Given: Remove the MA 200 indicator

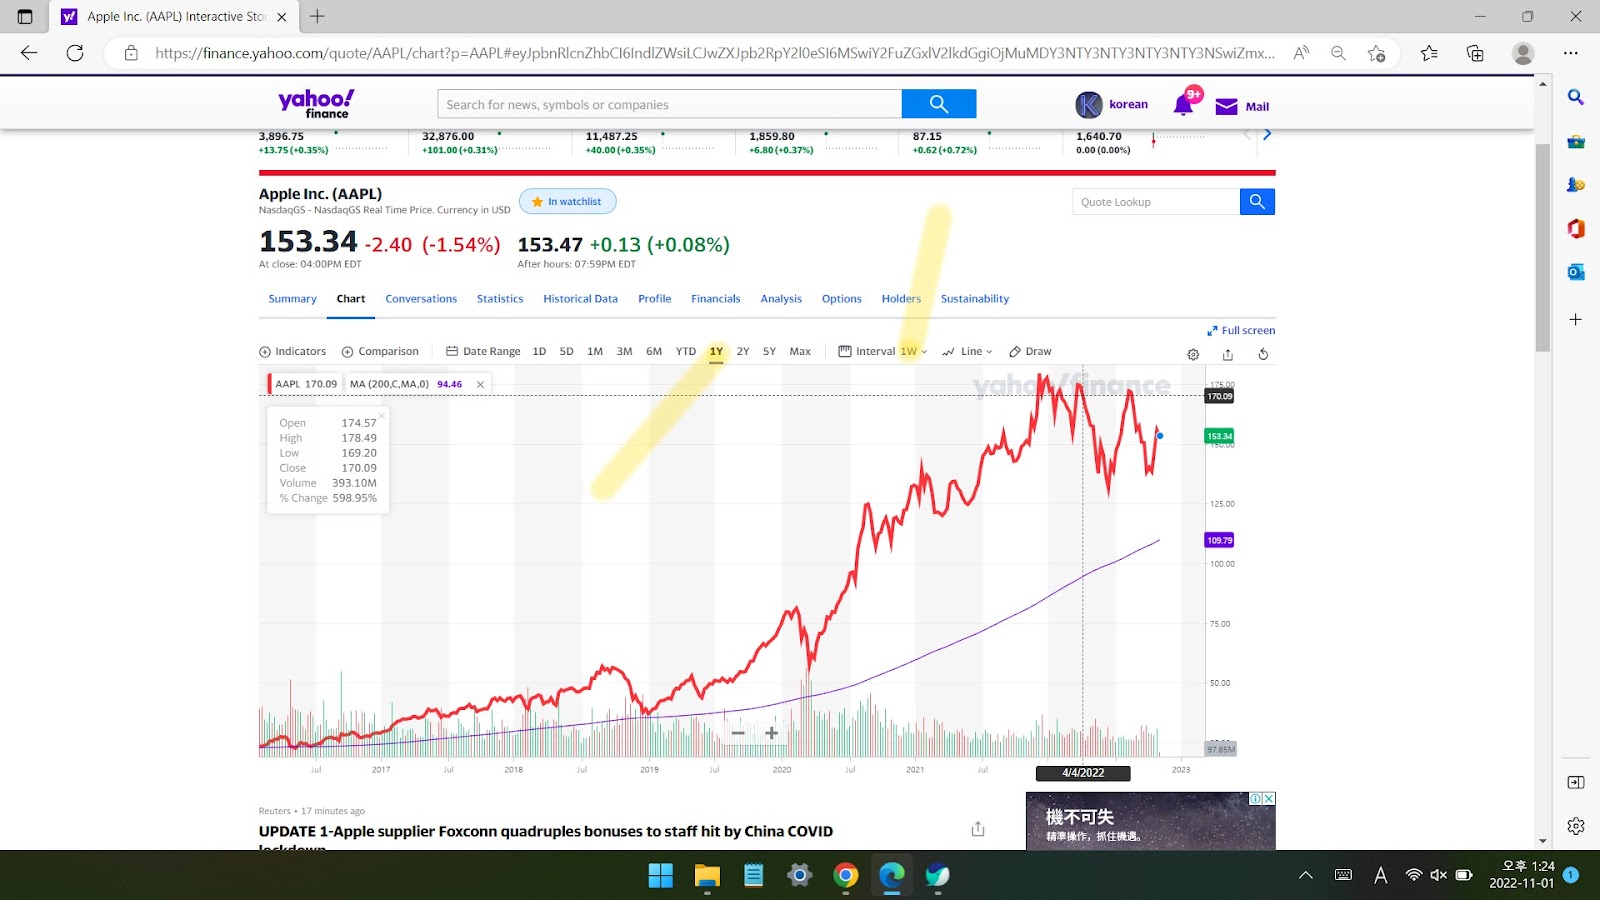Looking at the screenshot, I should coord(480,384).
